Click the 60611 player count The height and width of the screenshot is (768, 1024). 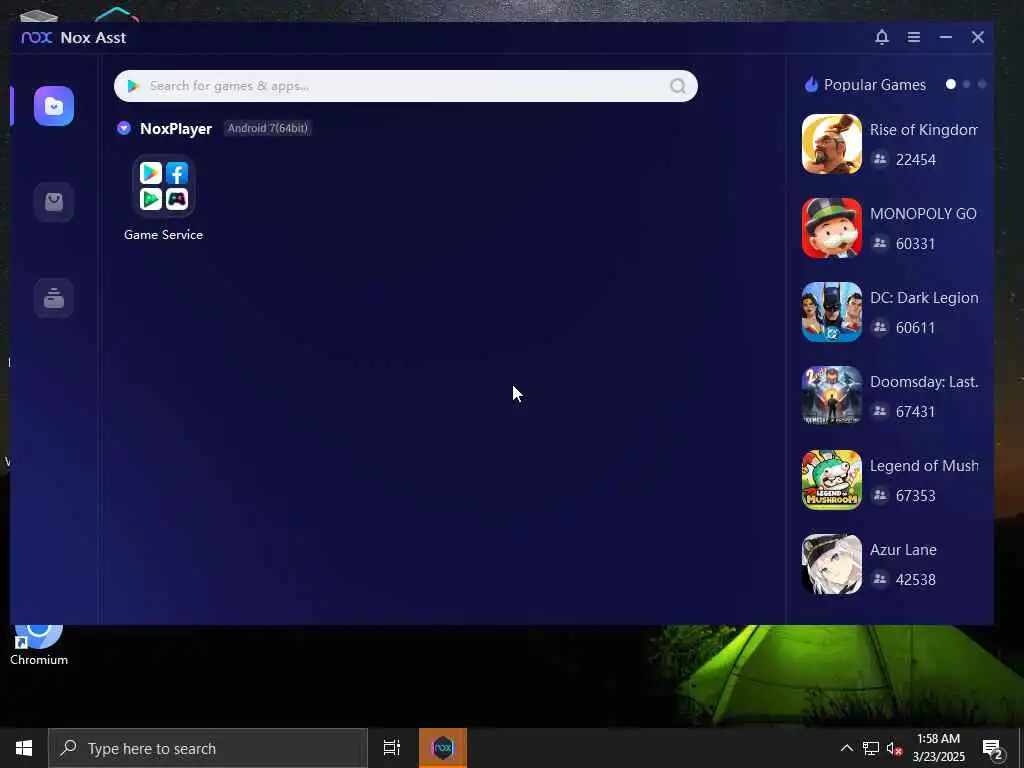tap(916, 327)
